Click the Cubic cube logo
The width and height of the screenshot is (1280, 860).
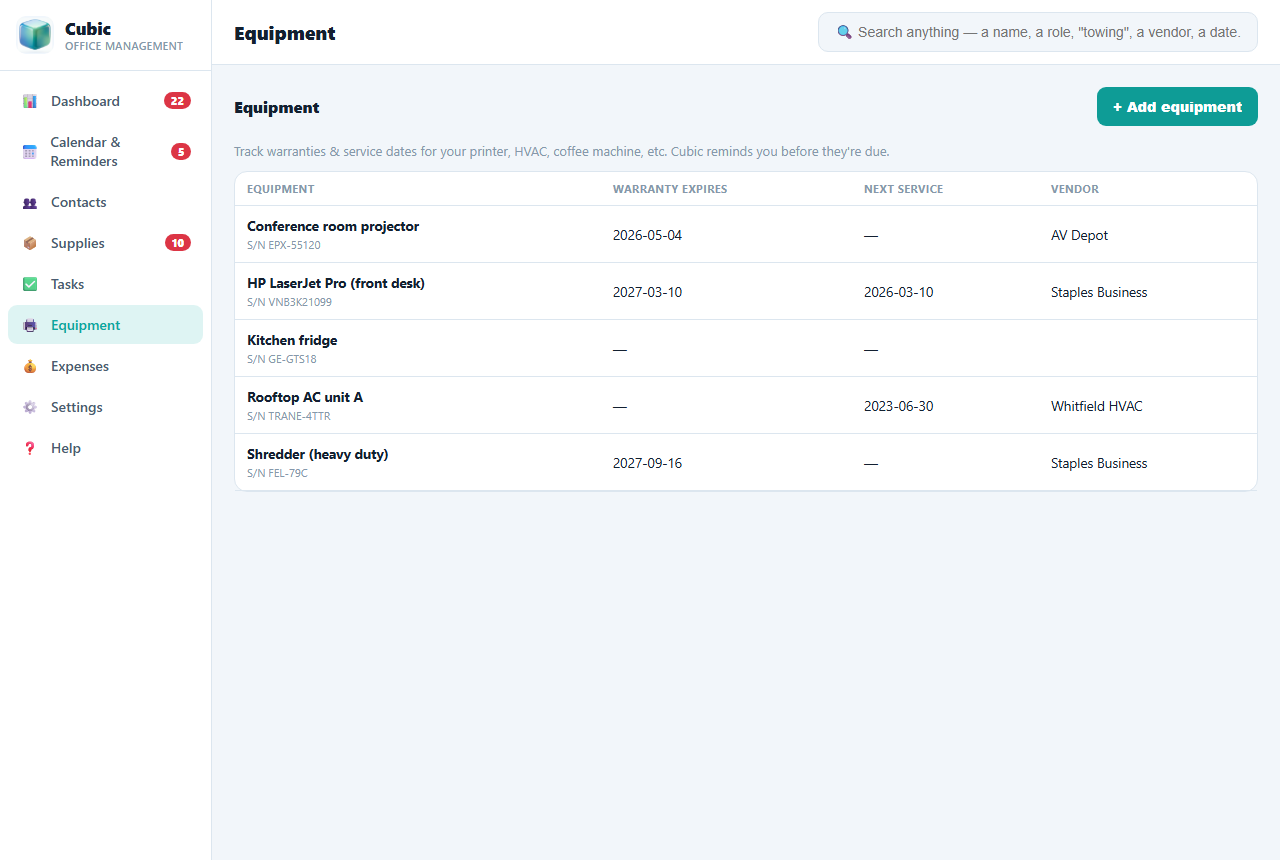[35, 35]
